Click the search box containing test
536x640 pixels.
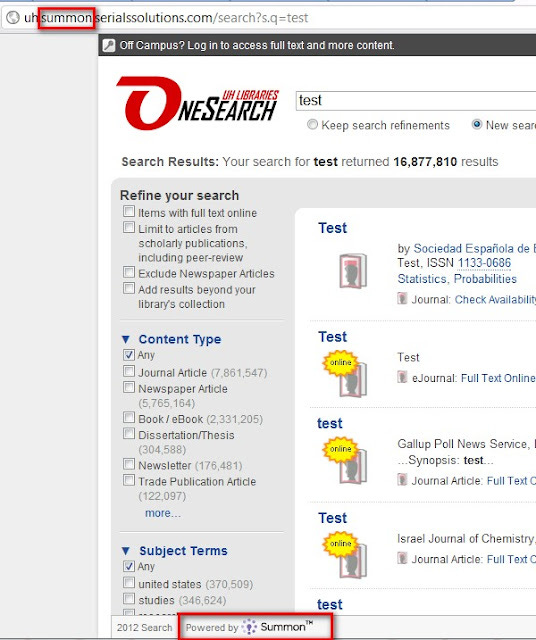416,100
